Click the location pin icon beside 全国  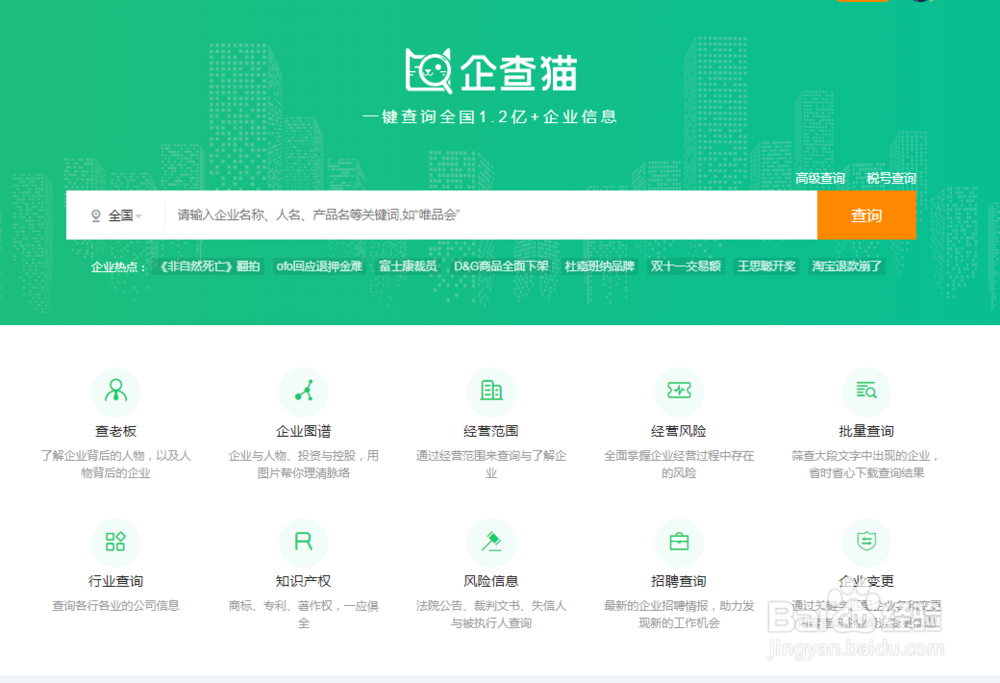pyautogui.click(x=96, y=216)
